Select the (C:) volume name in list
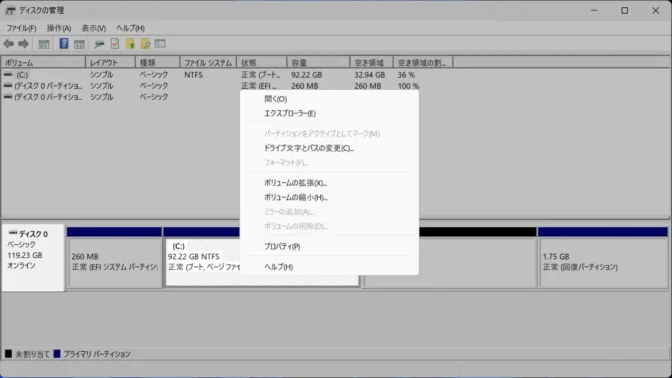 [22, 75]
